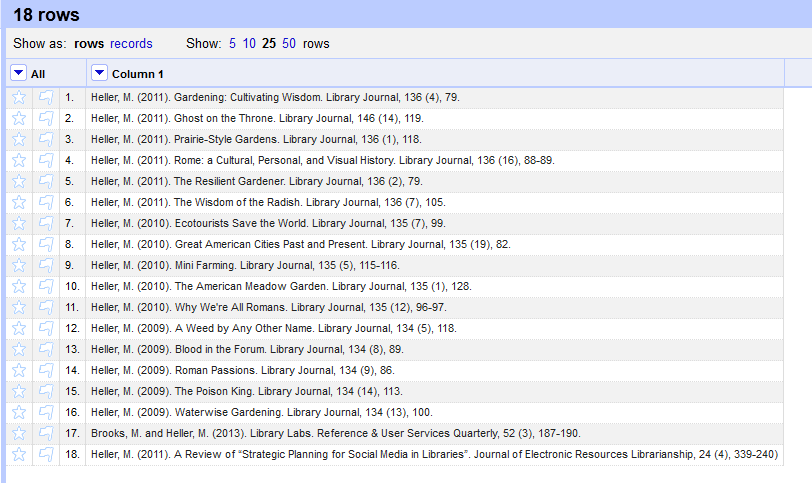This screenshot has height=483, width=812.
Task: Show 5 rows per page
Action: 233,43
